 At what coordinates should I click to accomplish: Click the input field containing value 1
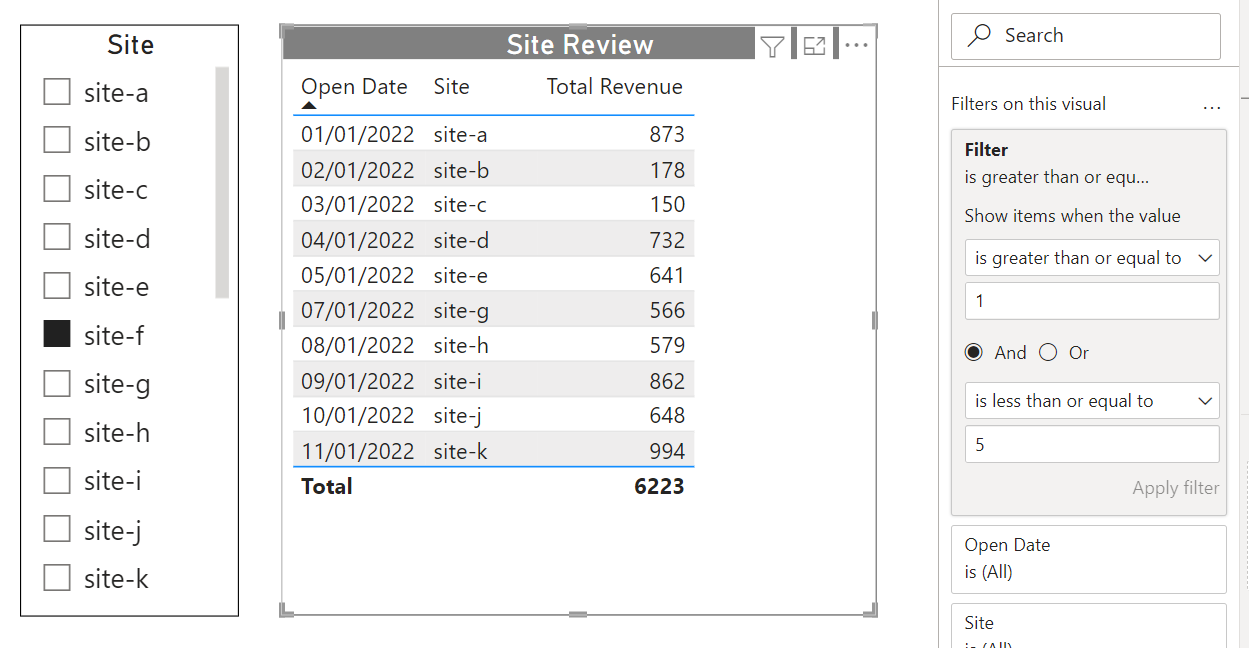pos(1092,301)
